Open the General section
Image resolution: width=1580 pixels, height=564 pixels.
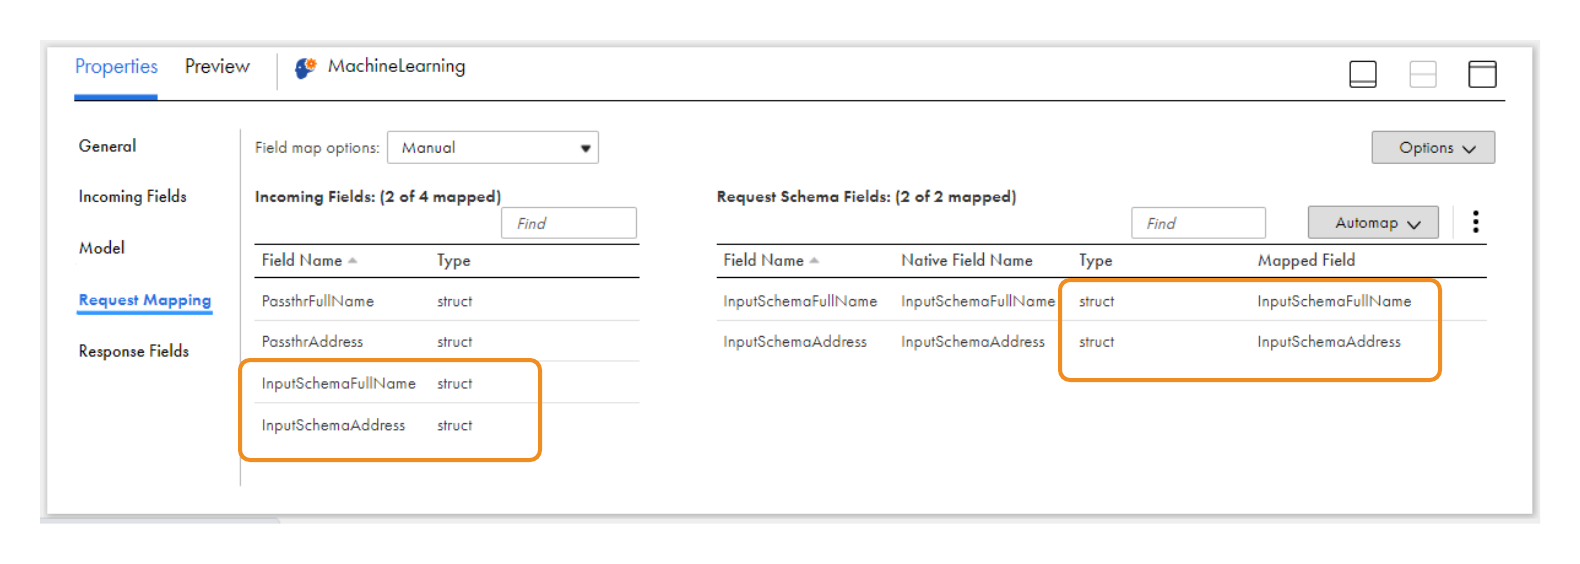click(x=107, y=146)
